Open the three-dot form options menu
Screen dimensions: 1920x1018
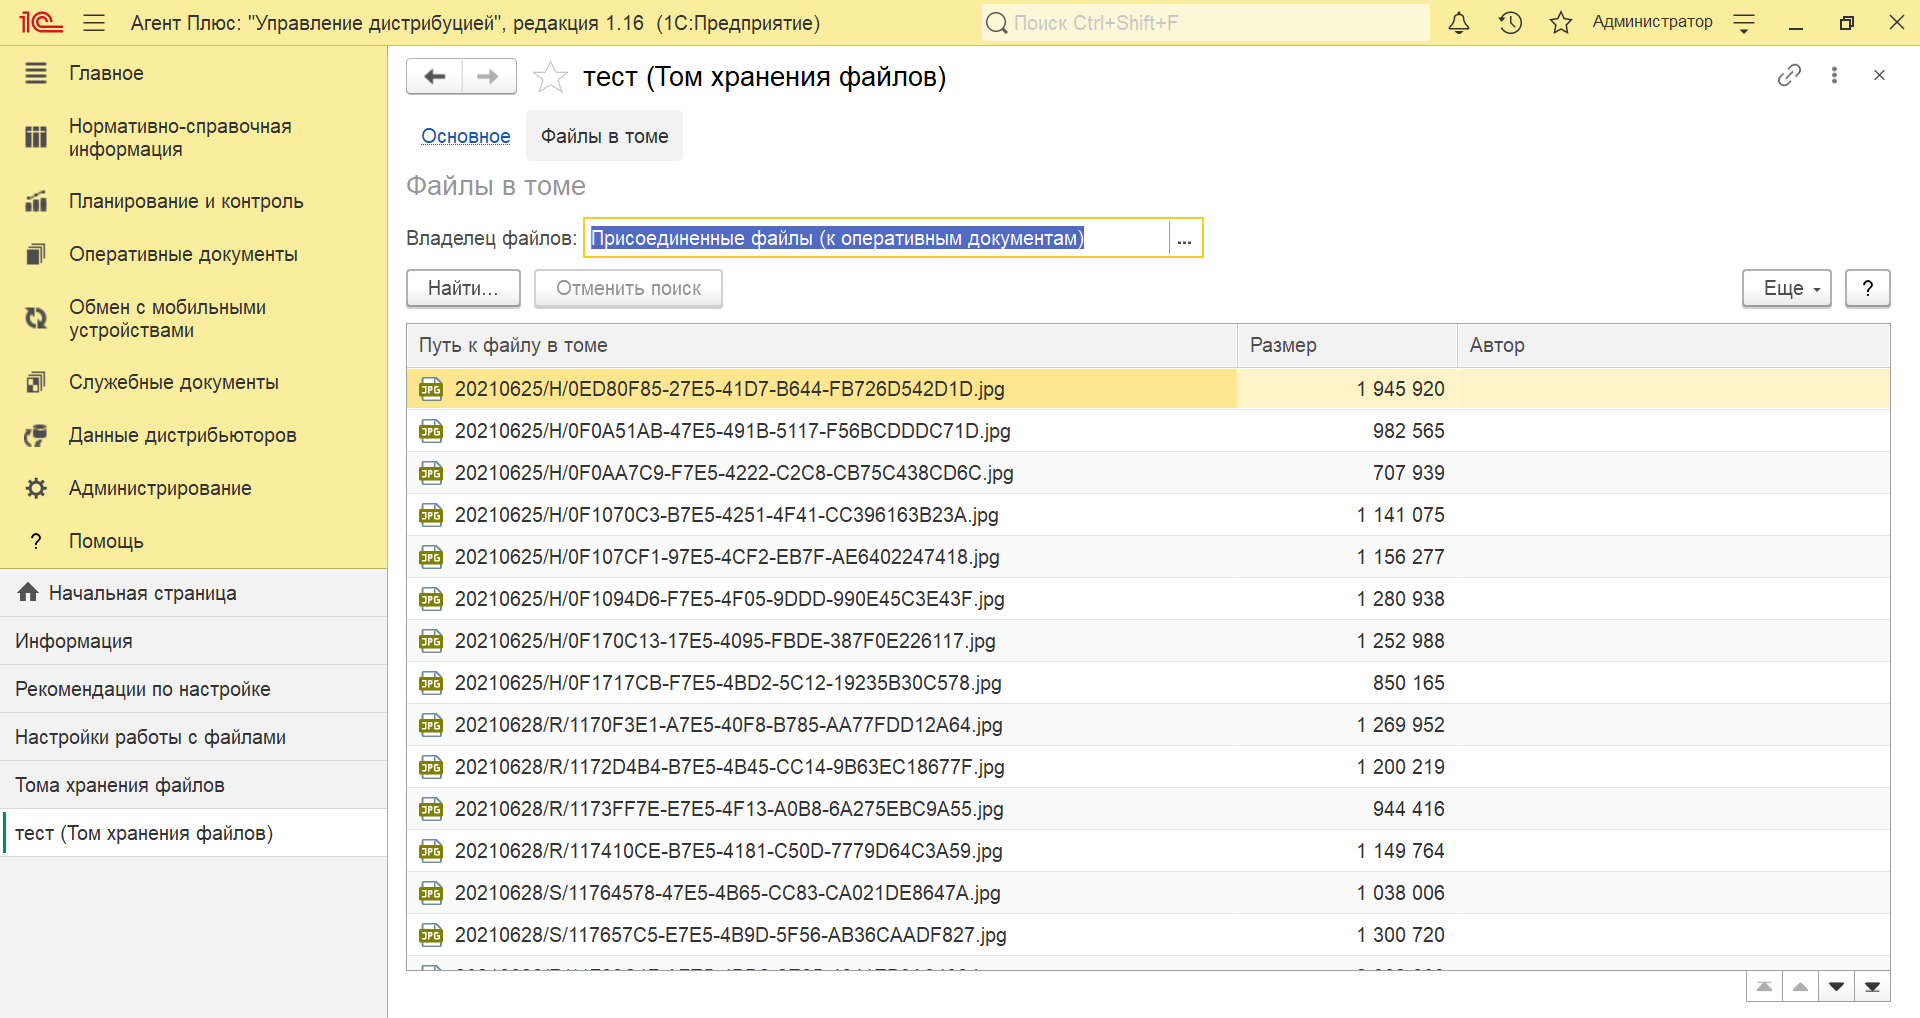pos(1834,75)
